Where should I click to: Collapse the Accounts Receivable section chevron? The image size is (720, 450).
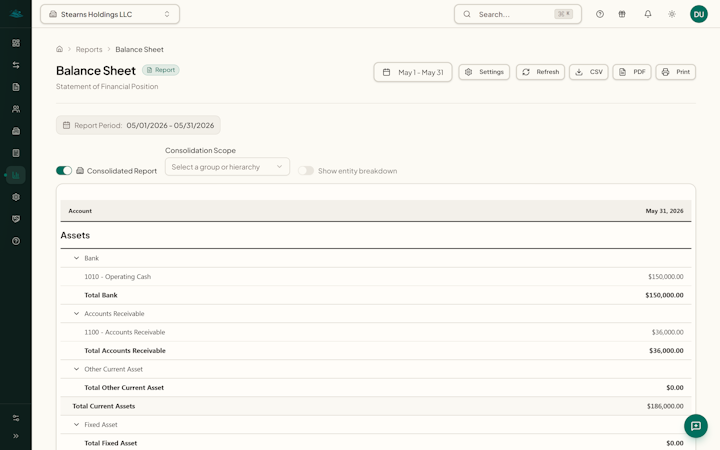click(x=76, y=314)
